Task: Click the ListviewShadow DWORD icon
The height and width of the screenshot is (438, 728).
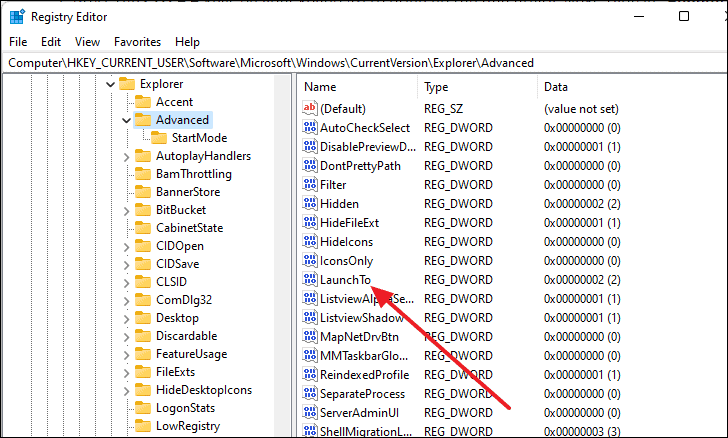Action: 310,318
